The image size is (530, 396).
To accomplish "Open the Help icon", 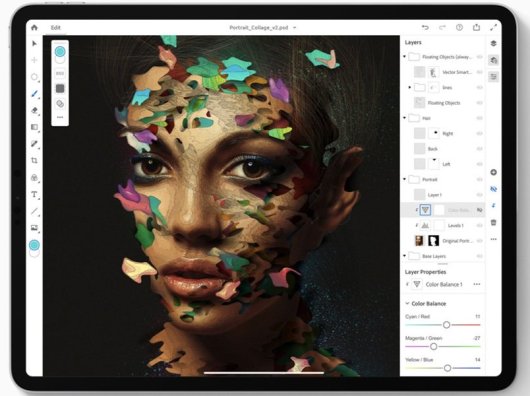I will click(x=459, y=27).
